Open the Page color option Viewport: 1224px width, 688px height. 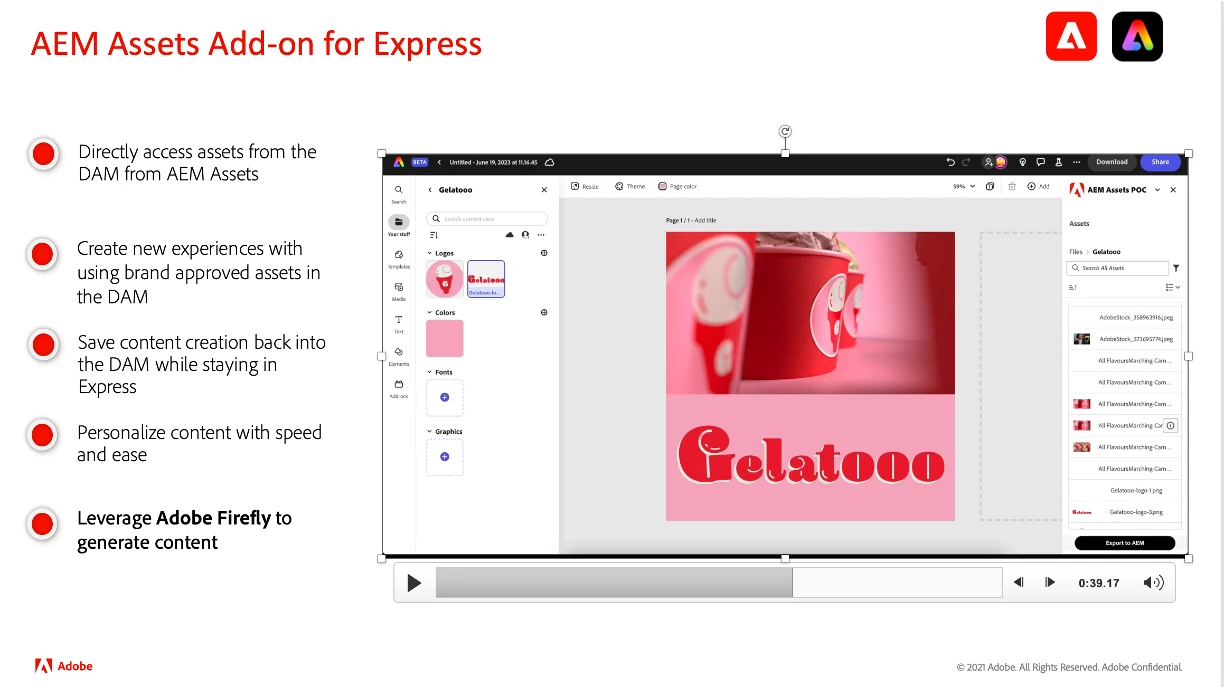677,186
